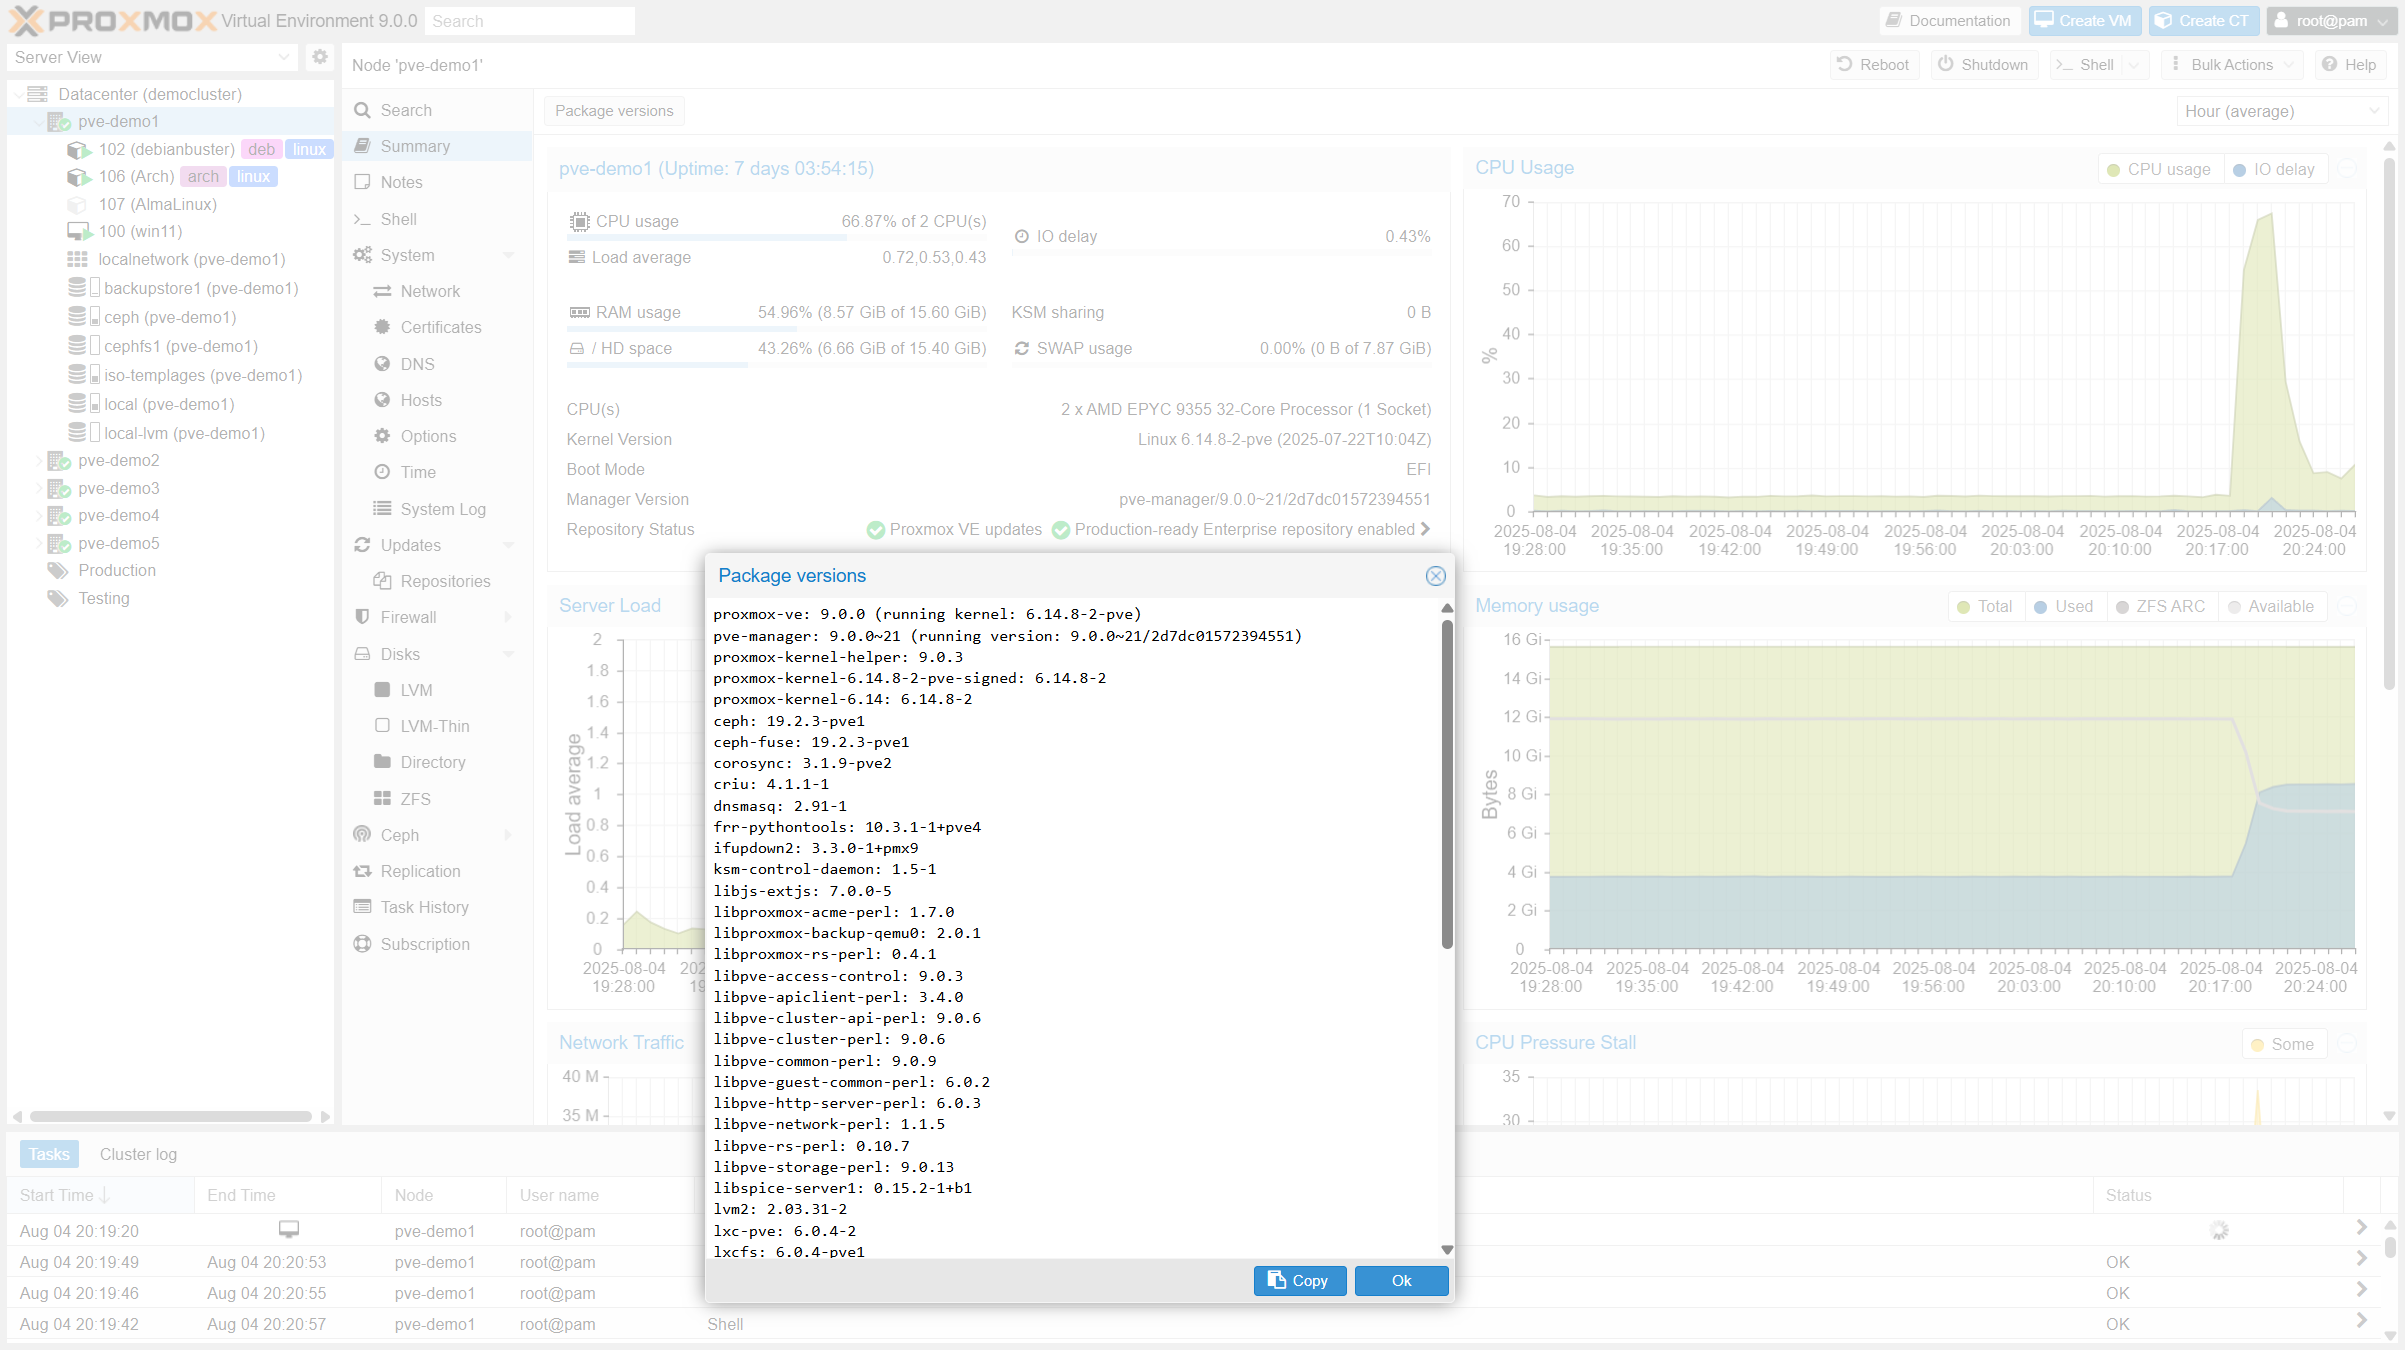Expand the pve-demo2 tree node
Image resolution: width=2405 pixels, height=1350 pixels.
pos(38,460)
